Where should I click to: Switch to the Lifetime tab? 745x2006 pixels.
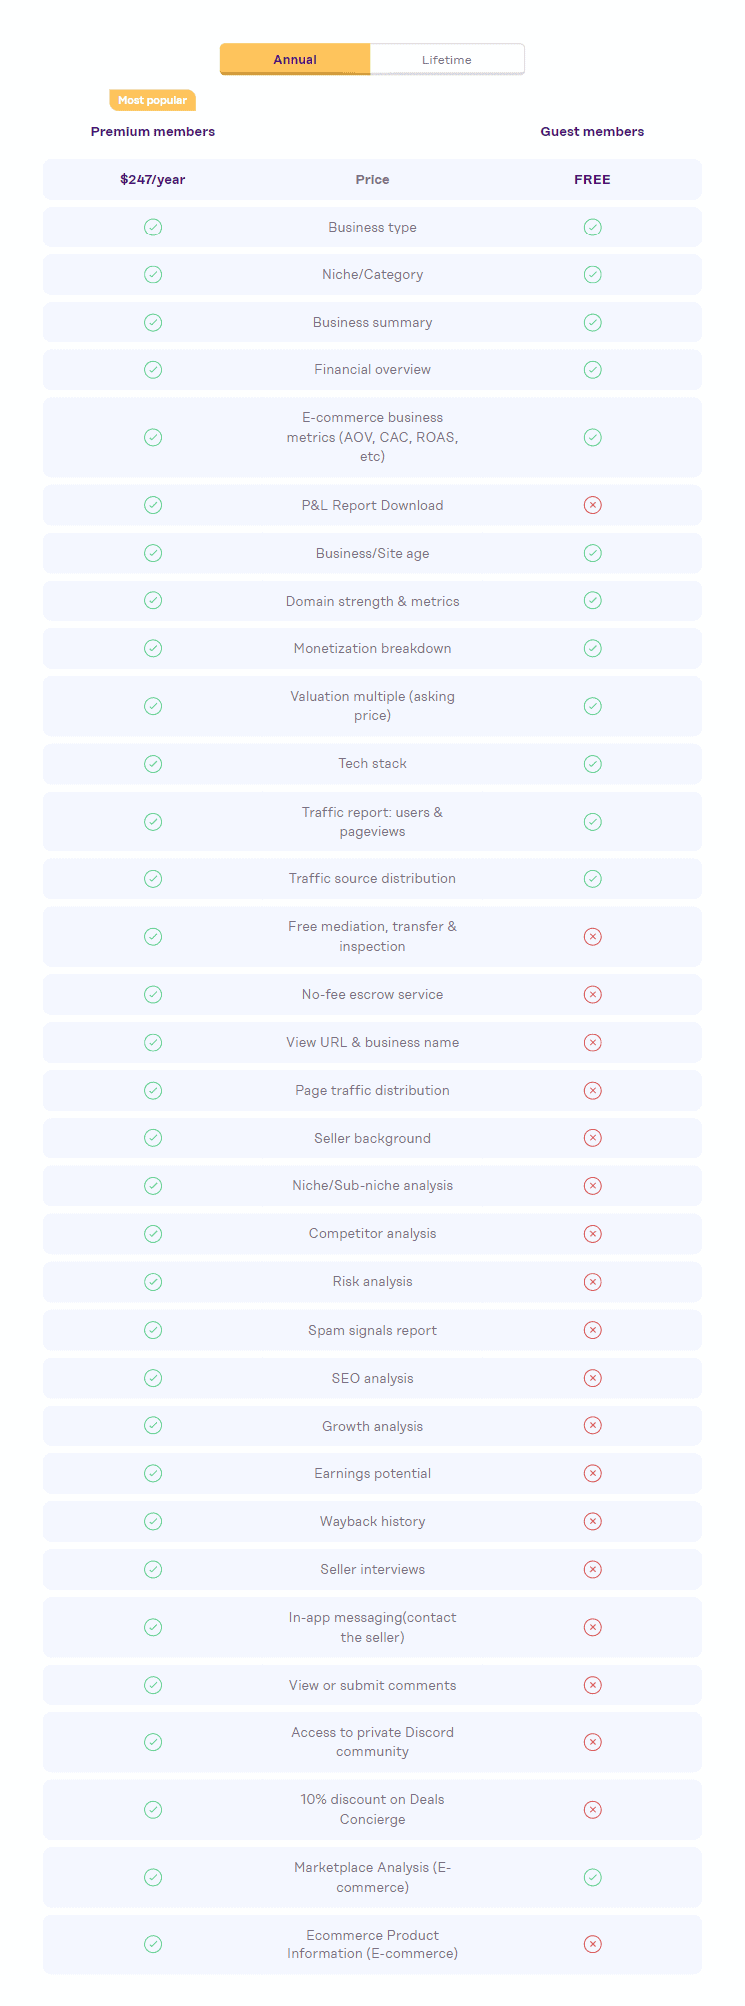[447, 59]
